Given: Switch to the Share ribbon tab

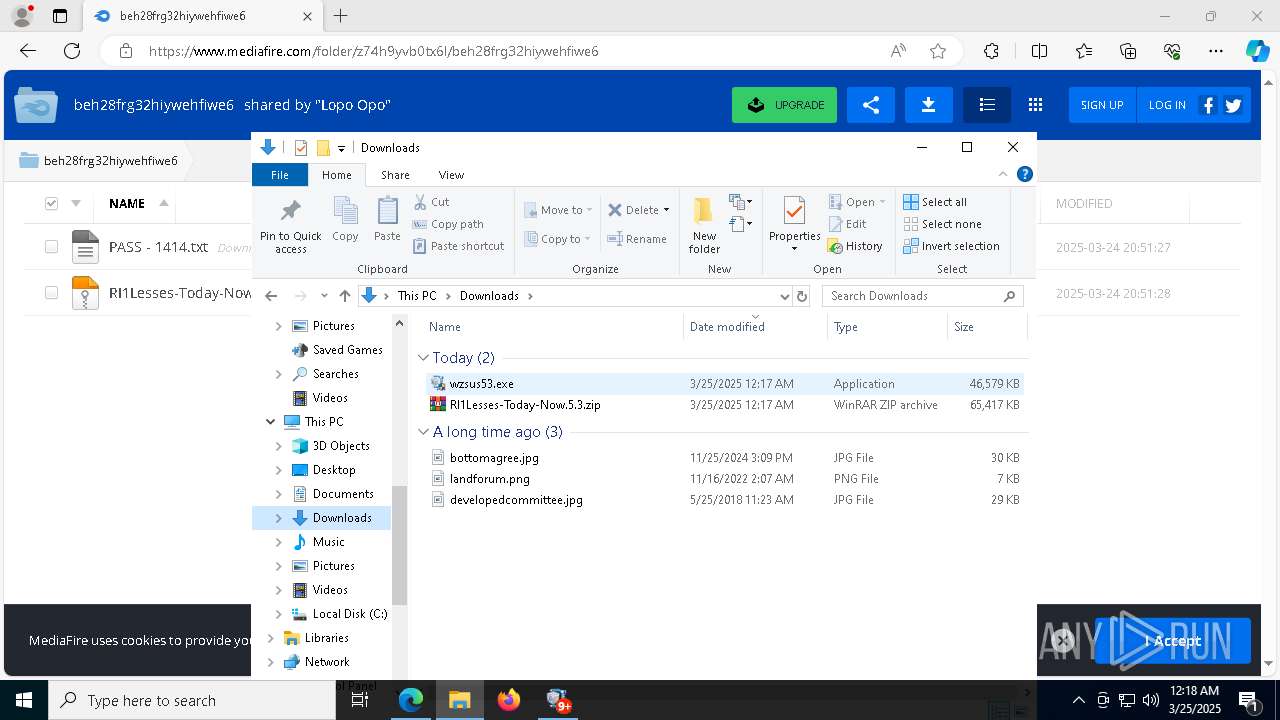Looking at the screenshot, I should [x=395, y=175].
